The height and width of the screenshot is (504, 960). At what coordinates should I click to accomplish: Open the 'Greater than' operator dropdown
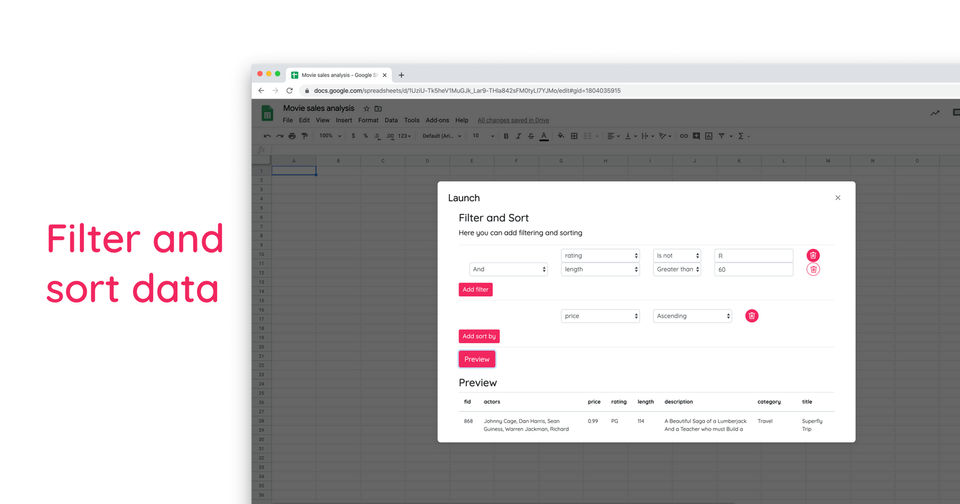click(x=677, y=269)
